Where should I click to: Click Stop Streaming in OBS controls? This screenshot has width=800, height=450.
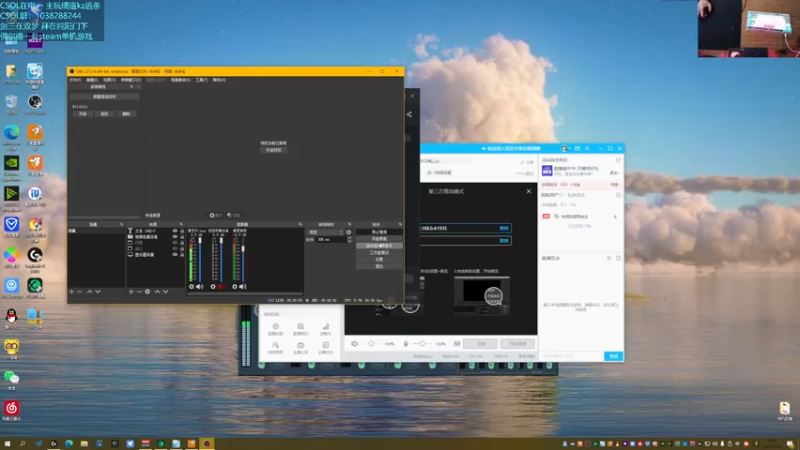tap(379, 232)
